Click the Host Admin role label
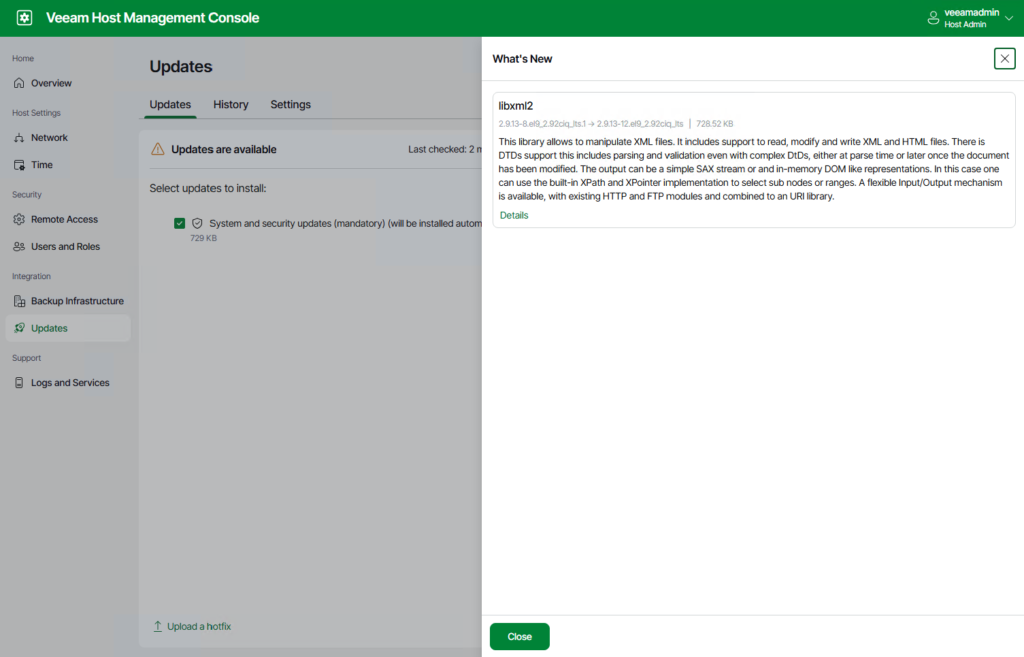This screenshot has height=657, width=1024. (x=965, y=25)
